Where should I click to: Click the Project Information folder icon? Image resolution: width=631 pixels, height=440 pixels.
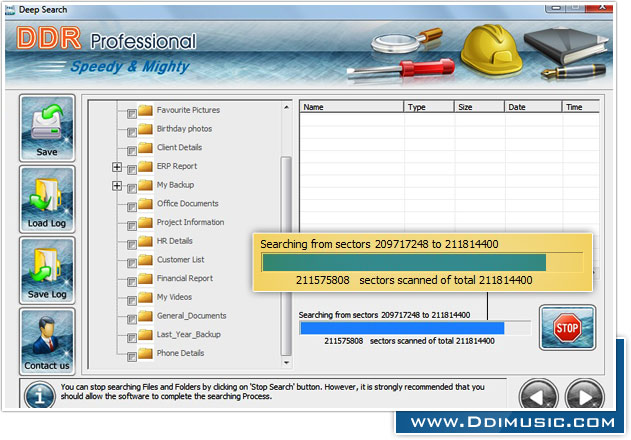146,222
